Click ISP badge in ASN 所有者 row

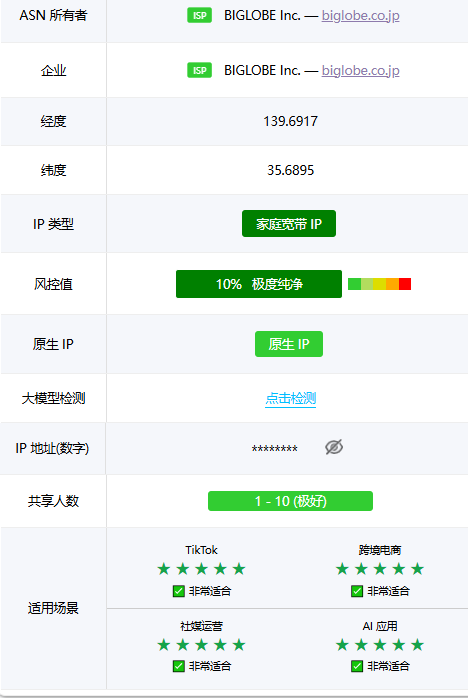pos(199,16)
